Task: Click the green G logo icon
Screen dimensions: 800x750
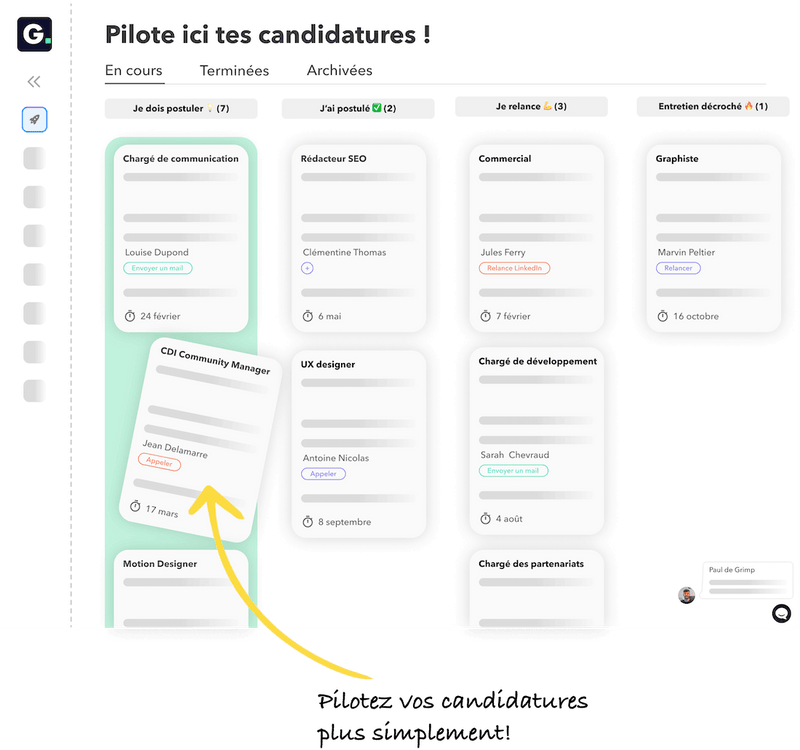Action: click(35, 34)
